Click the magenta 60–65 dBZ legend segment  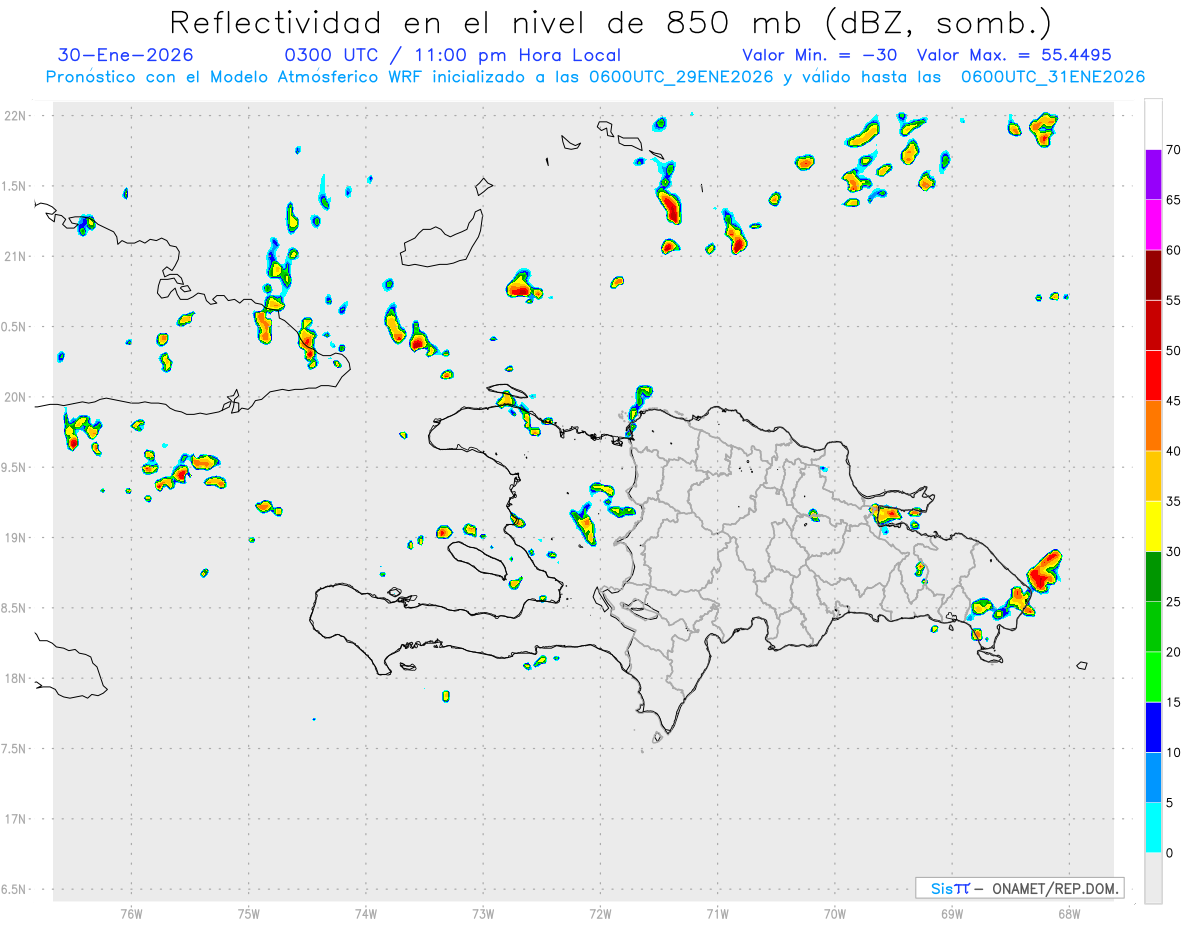click(x=1153, y=225)
